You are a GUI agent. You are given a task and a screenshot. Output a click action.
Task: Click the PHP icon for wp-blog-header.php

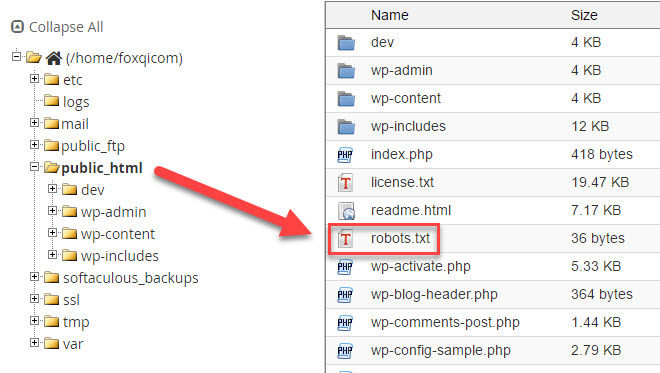pyautogui.click(x=345, y=295)
